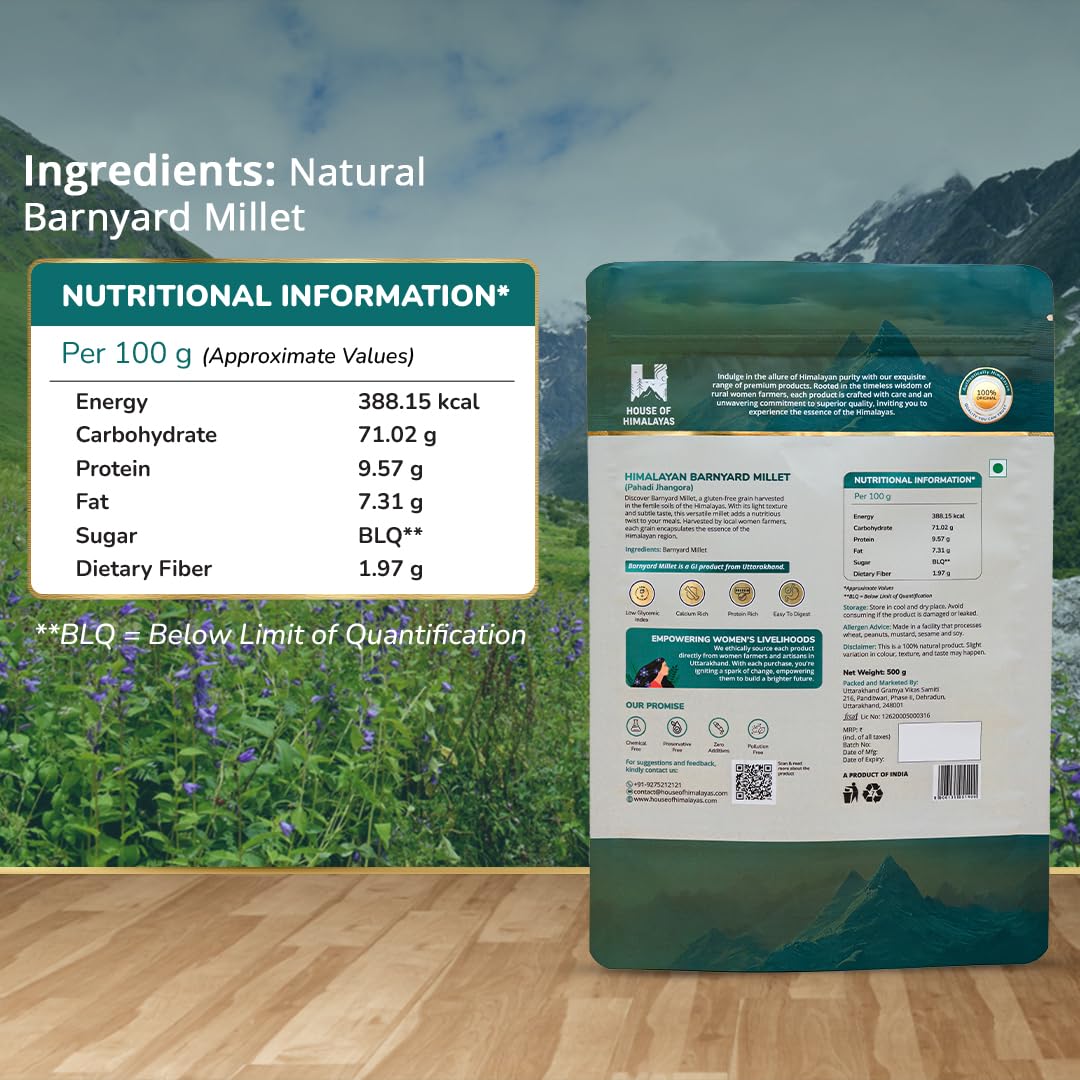
Task: Click '1.97 g' value in the large table
Action: 390,569
